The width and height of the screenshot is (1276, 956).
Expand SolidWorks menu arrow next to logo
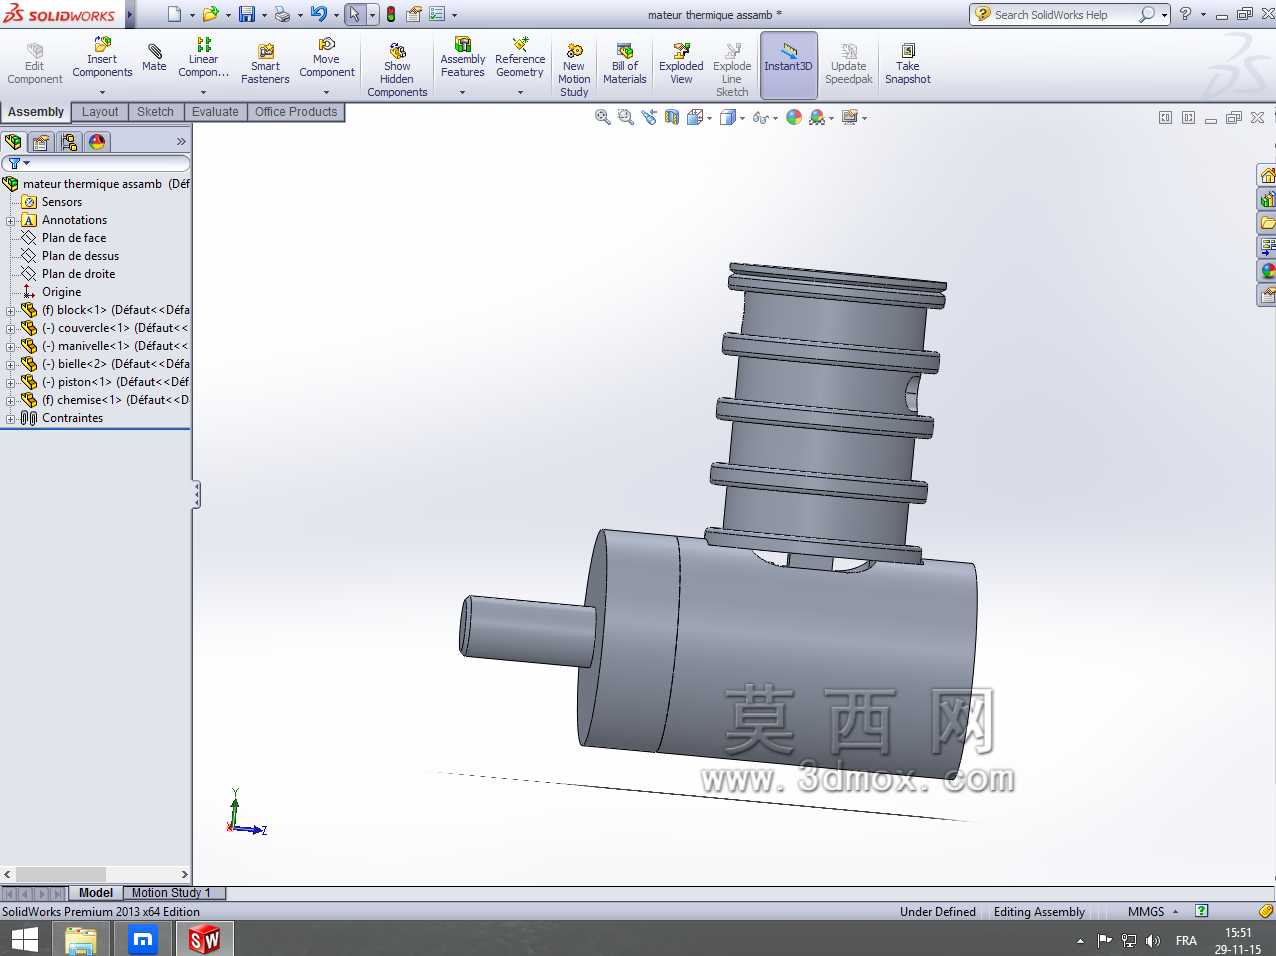point(130,14)
